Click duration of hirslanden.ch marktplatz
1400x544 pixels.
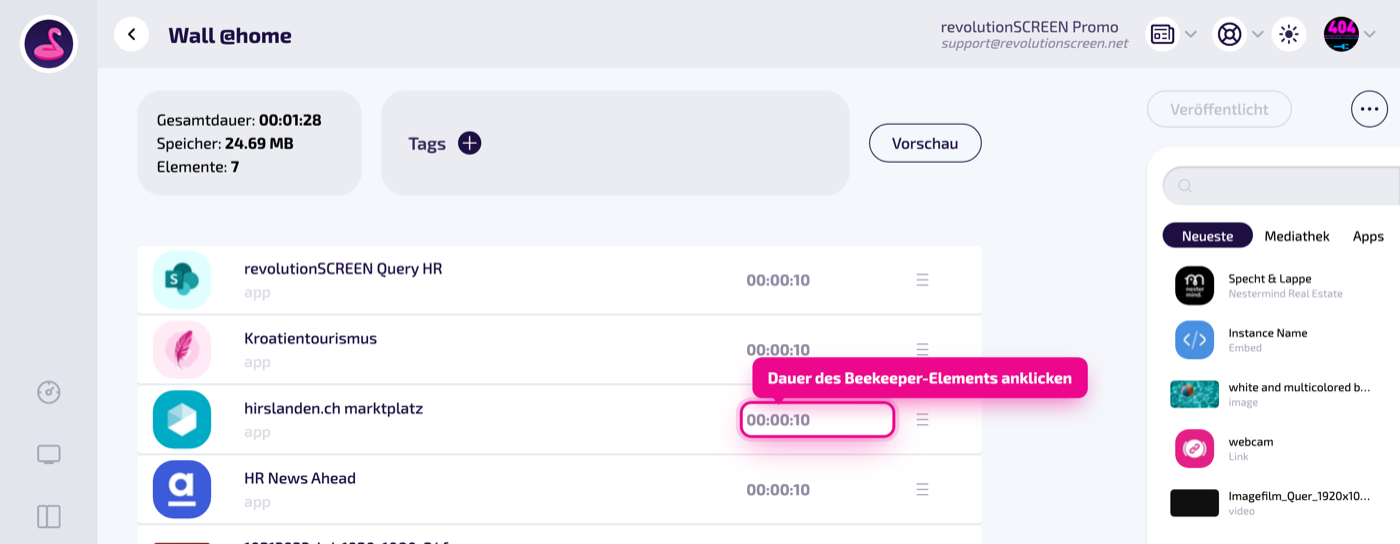[817, 420]
